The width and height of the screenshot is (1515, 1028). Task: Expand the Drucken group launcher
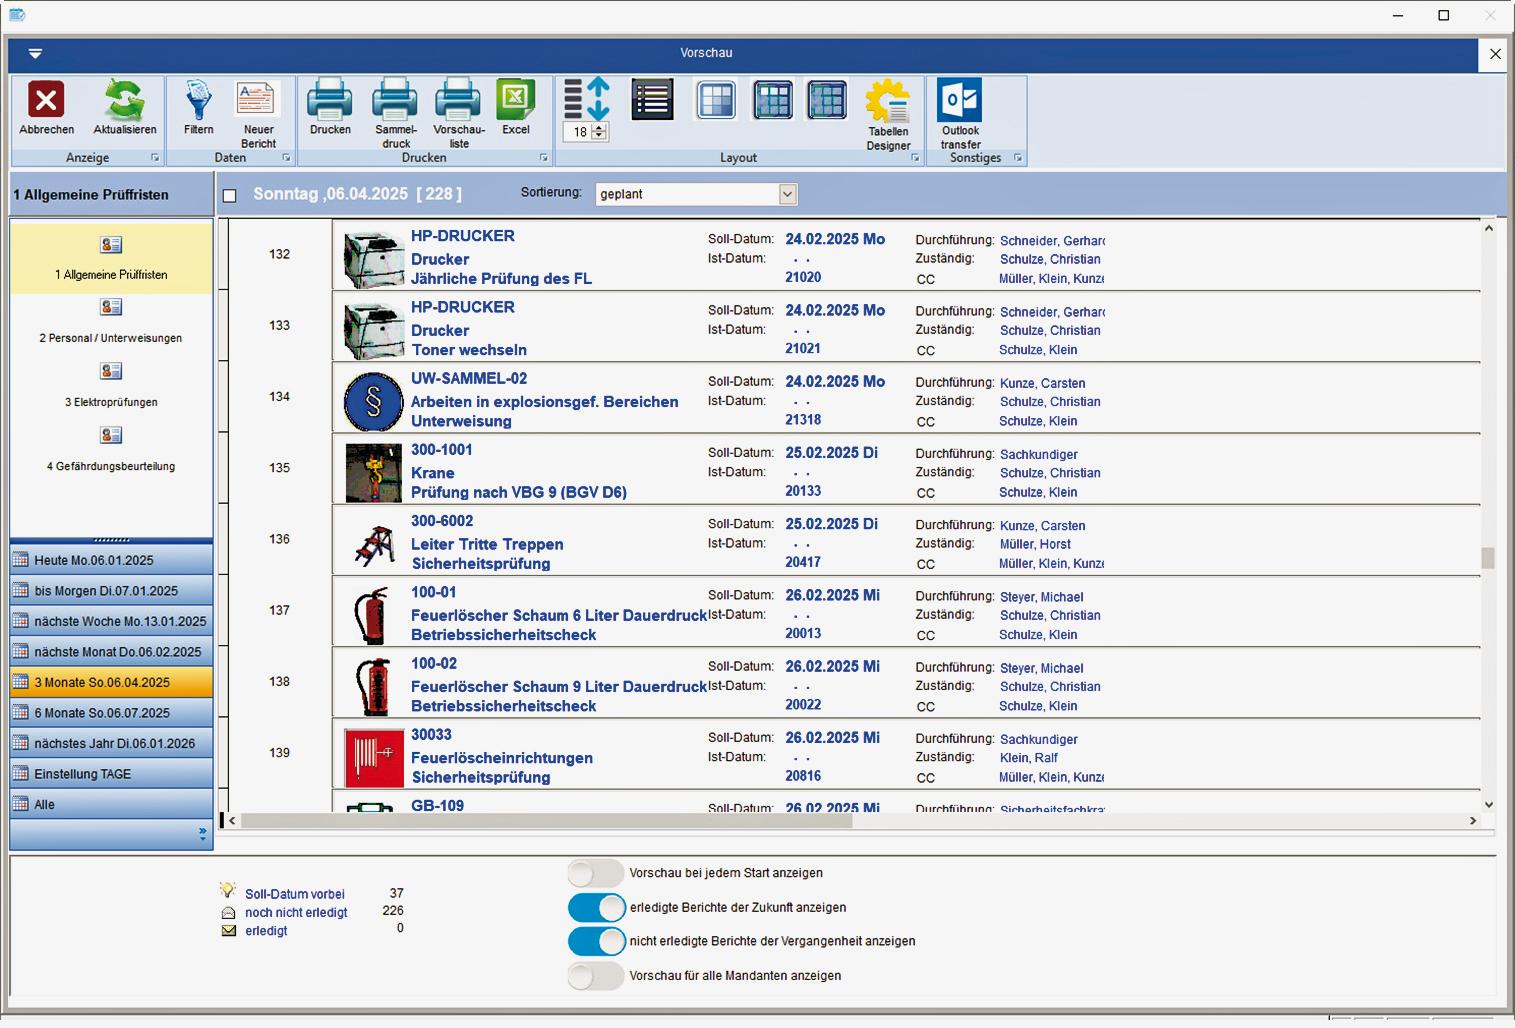pos(544,158)
